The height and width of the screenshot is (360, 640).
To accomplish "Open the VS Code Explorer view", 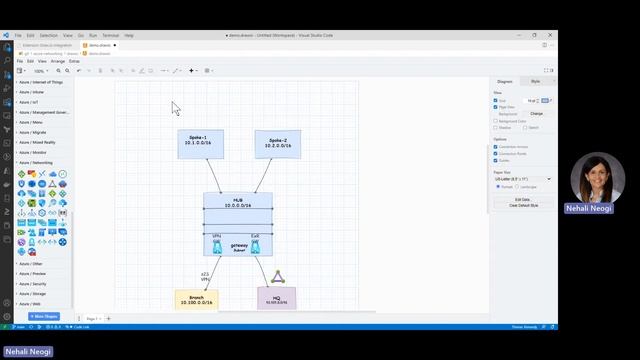I will coord(7,47).
